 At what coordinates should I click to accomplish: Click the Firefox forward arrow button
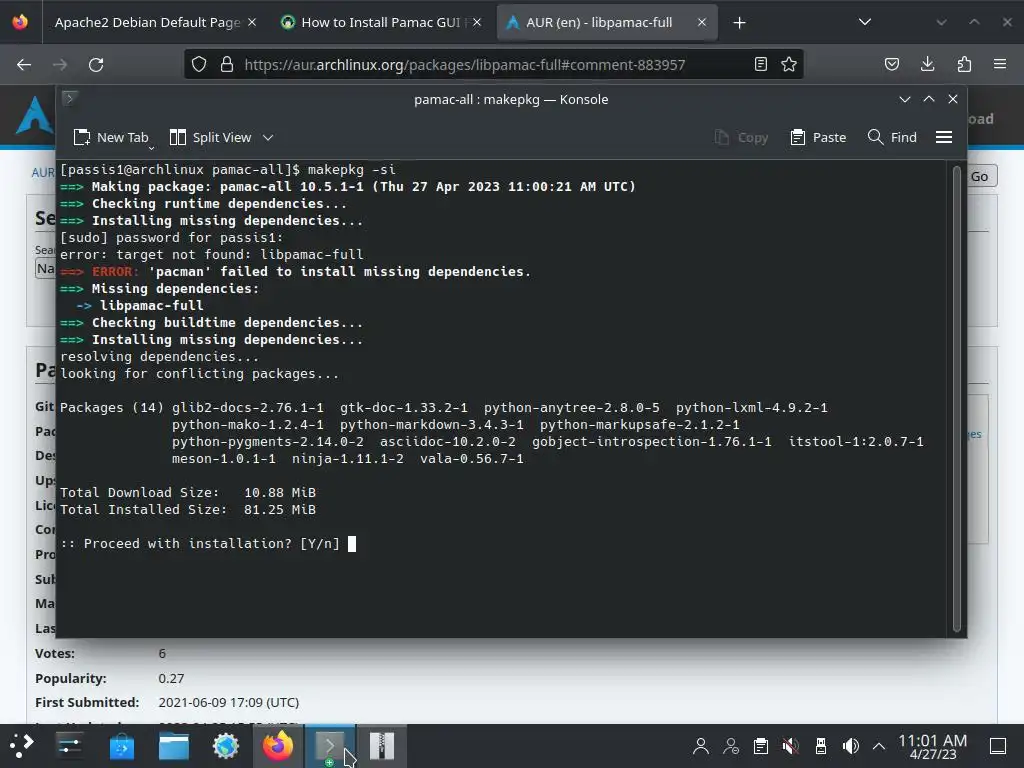pyautogui.click(x=60, y=65)
